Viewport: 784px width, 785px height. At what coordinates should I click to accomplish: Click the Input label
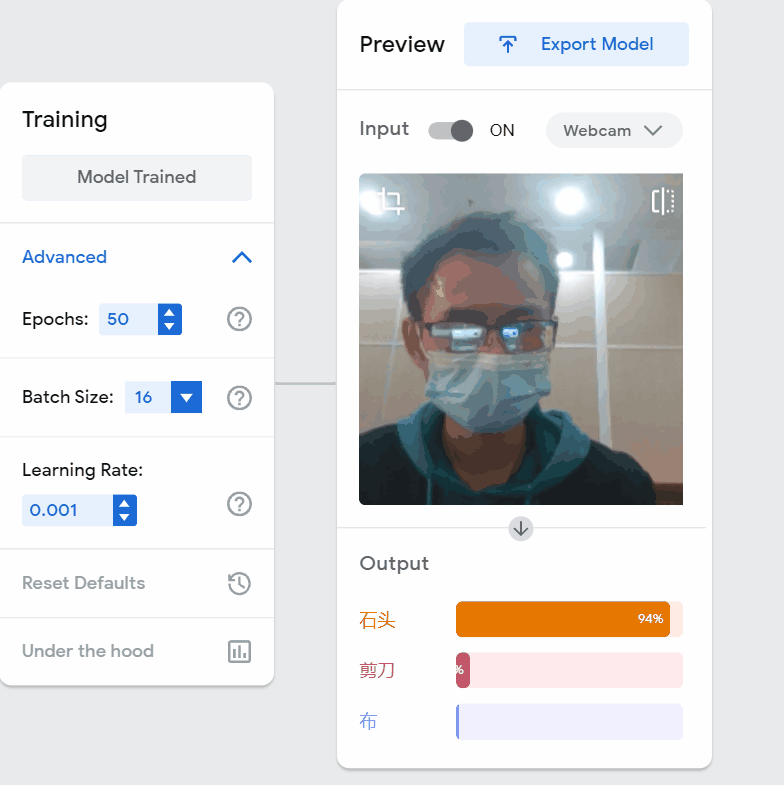pos(384,129)
